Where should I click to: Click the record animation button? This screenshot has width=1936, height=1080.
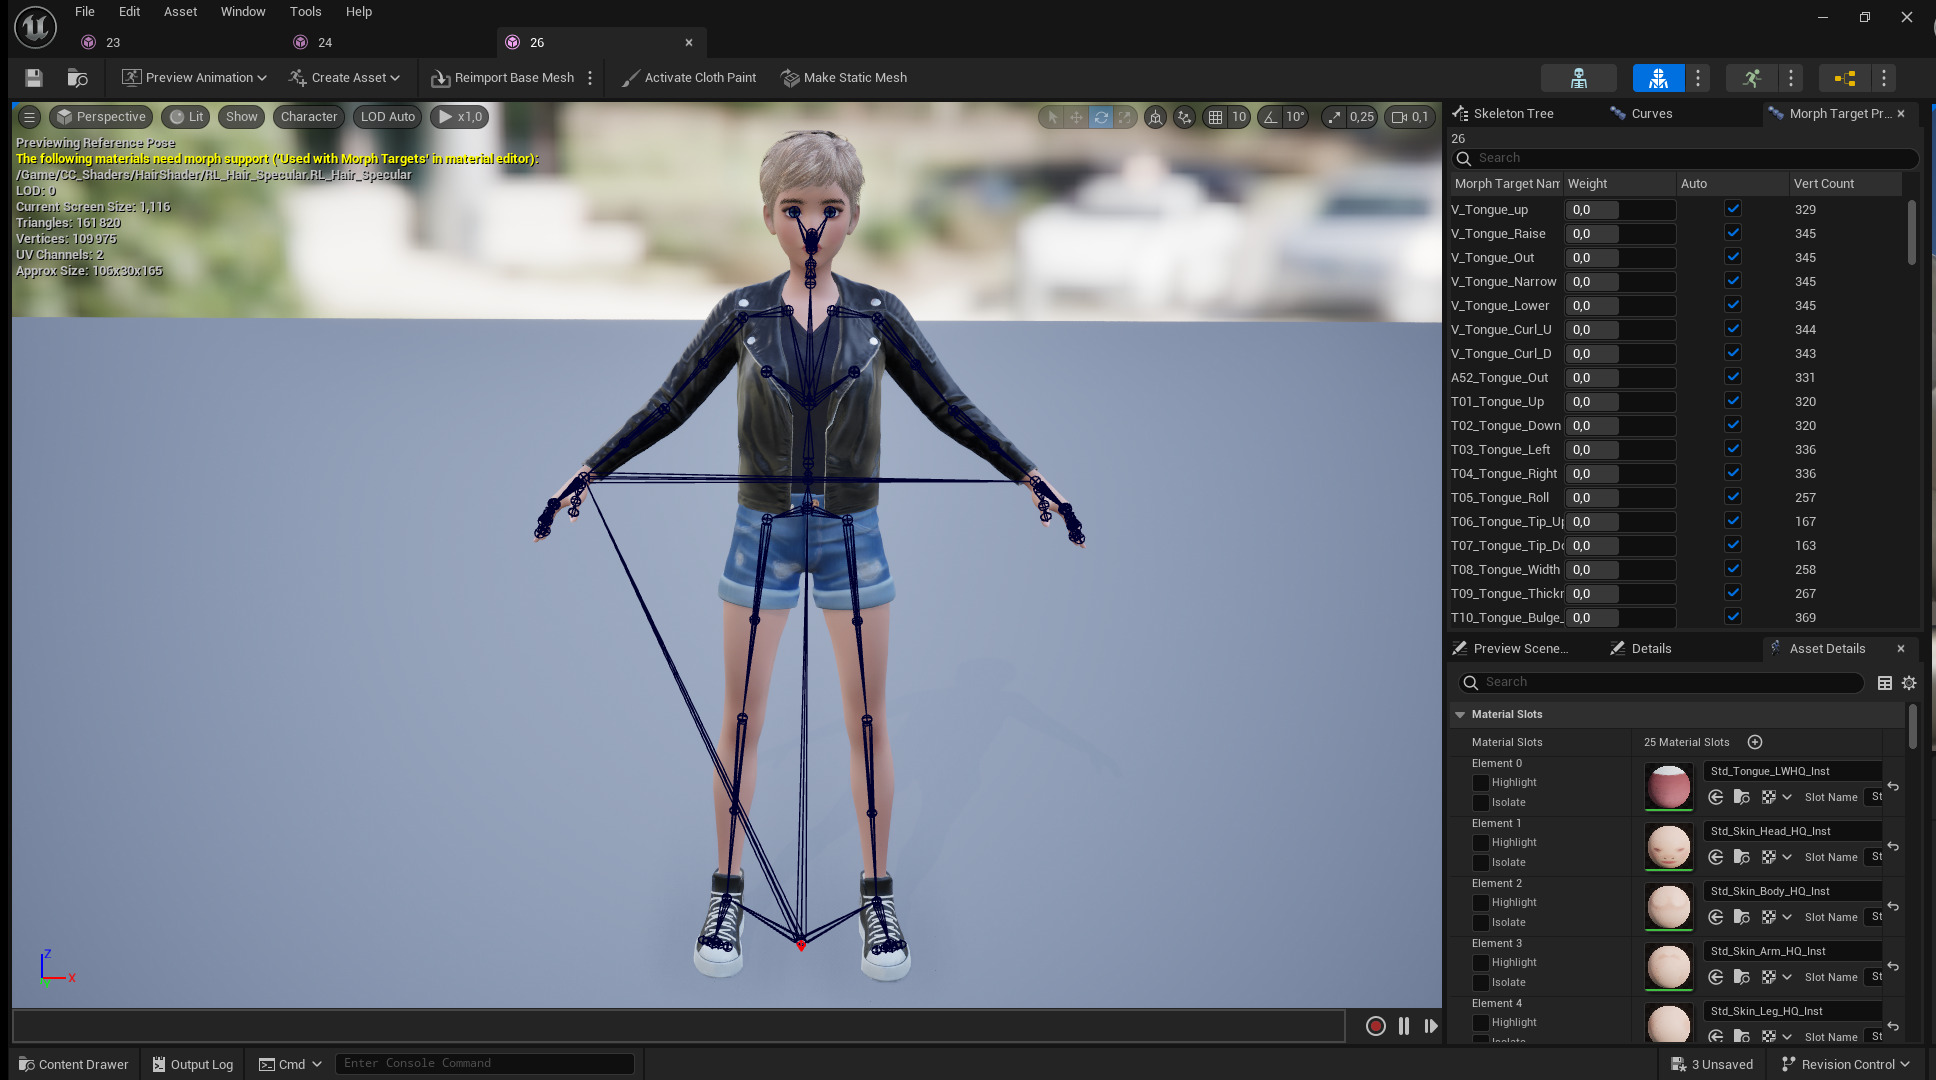[x=1375, y=1026]
